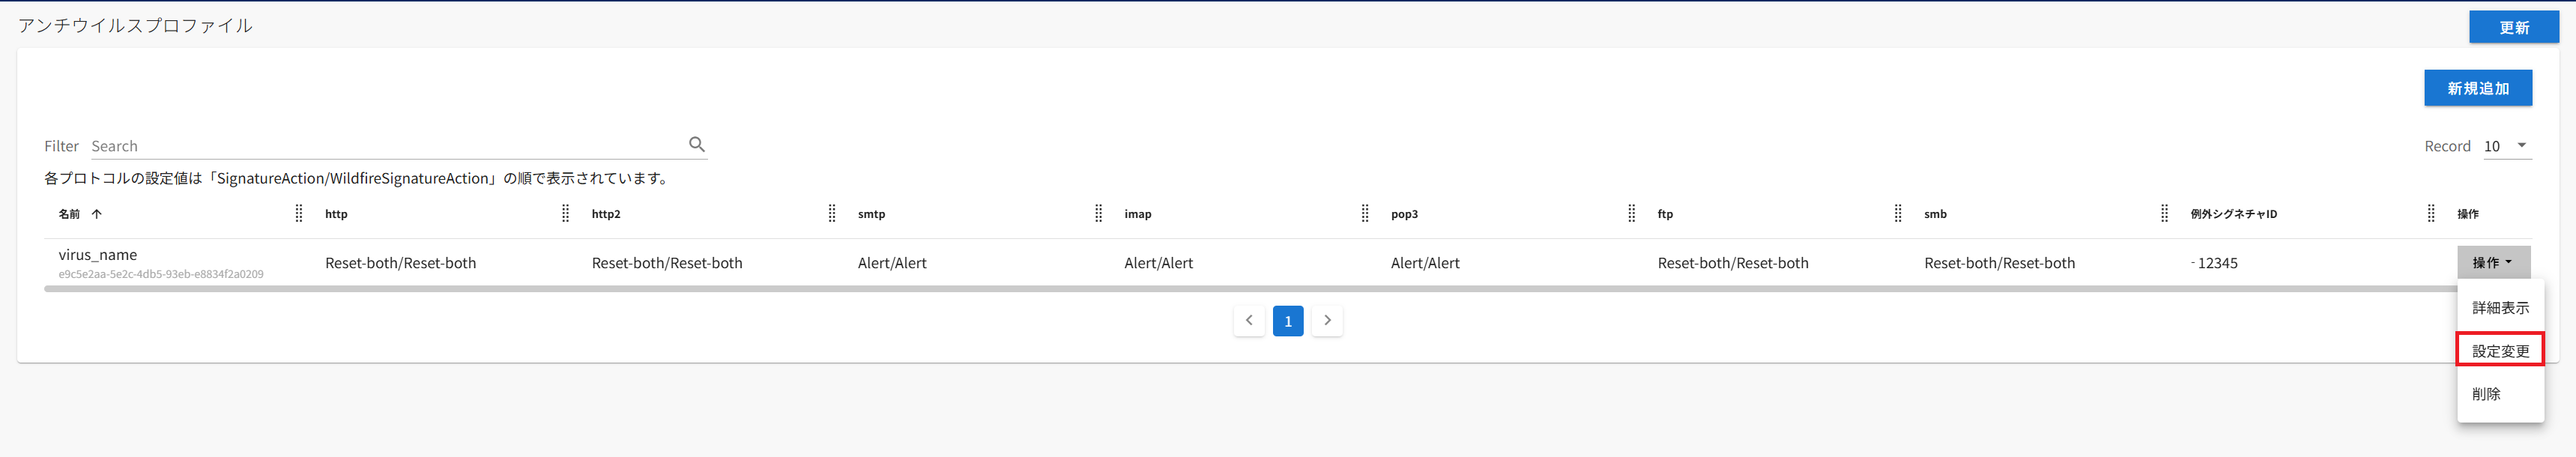The width and height of the screenshot is (2576, 457).
Task: Click the sort arrow beside 名前
Action: pyautogui.click(x=97, y=214)
